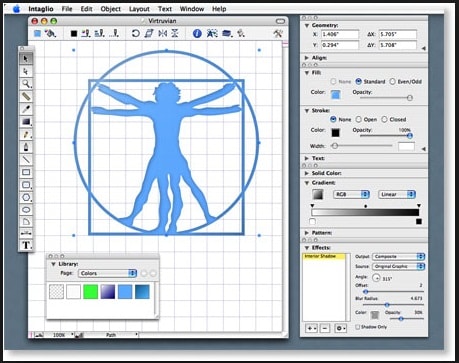Open the Apple menu

click(x=16, y=9)
